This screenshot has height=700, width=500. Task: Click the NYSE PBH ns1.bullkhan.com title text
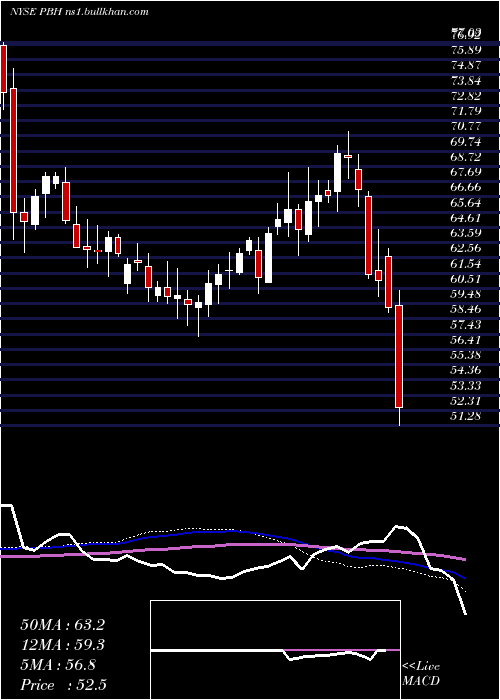click(79, 12)
